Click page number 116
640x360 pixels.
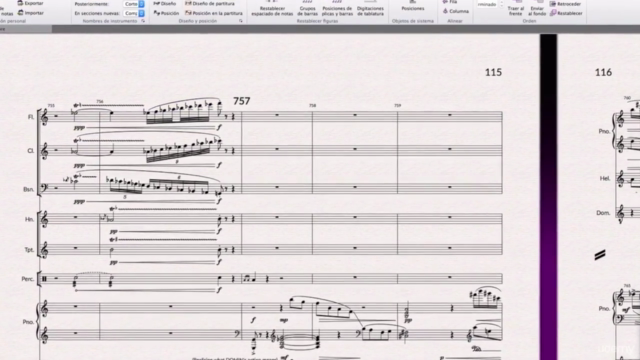(603, 72)
